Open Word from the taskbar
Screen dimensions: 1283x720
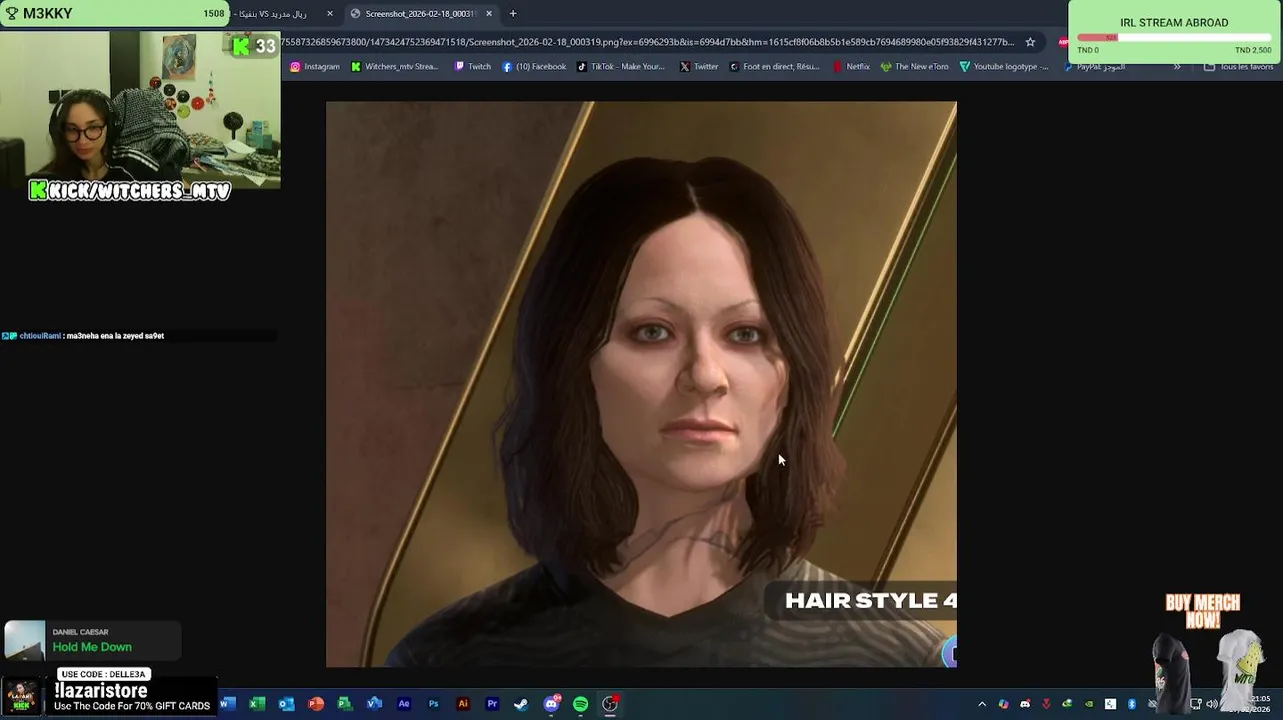point(228,704)
